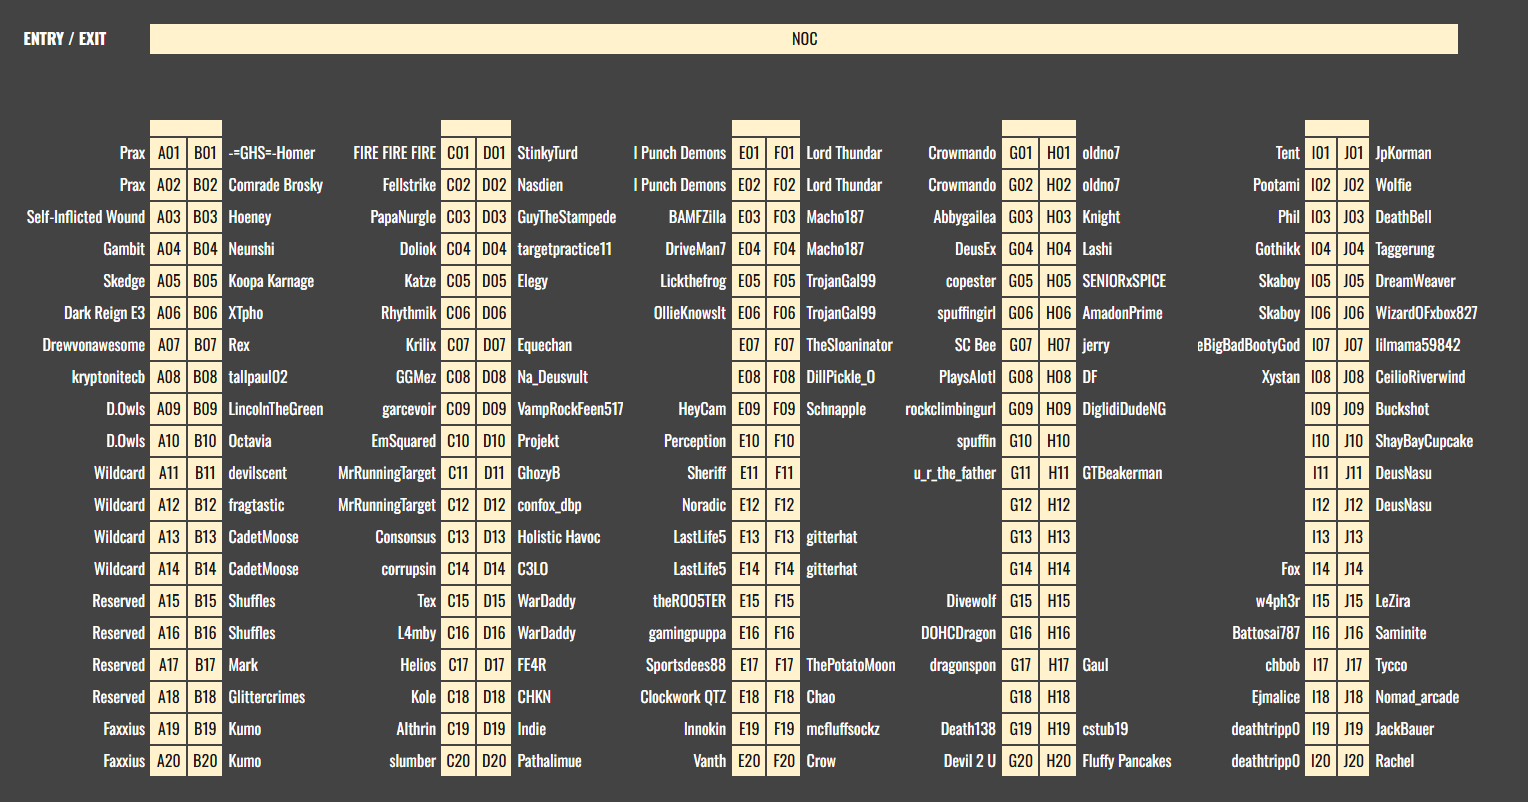Click the name BAMFZilla

[697, 217]
